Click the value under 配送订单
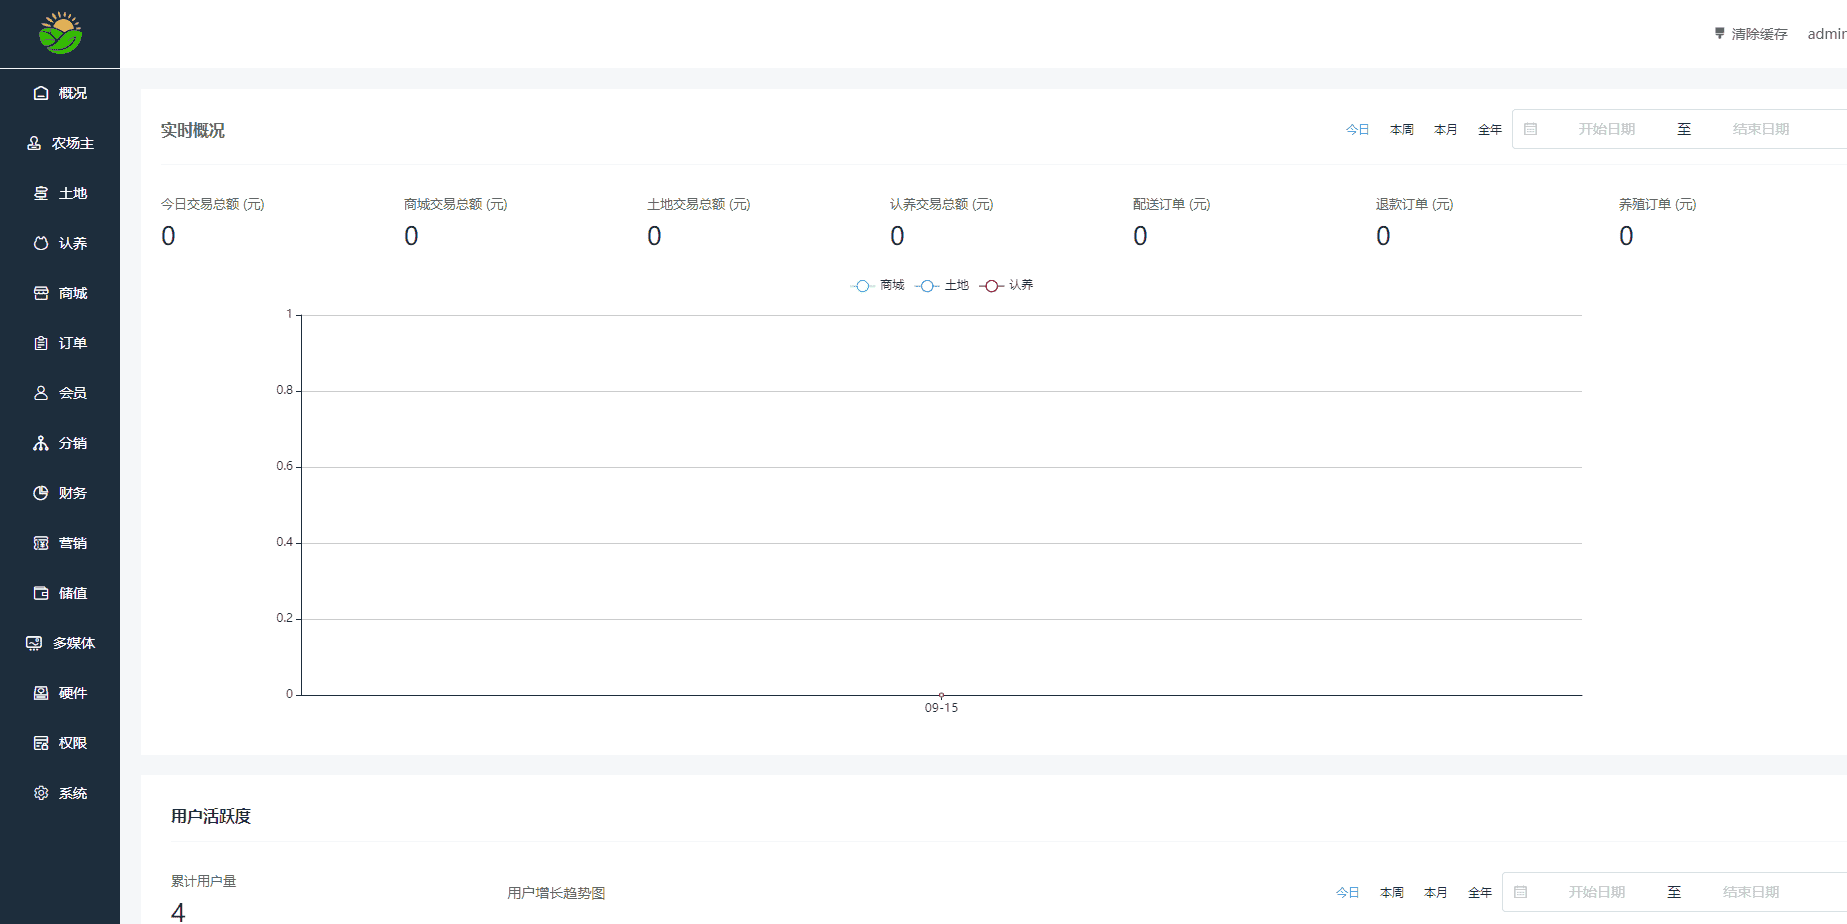1847x924 pixels. point(1140,236)
